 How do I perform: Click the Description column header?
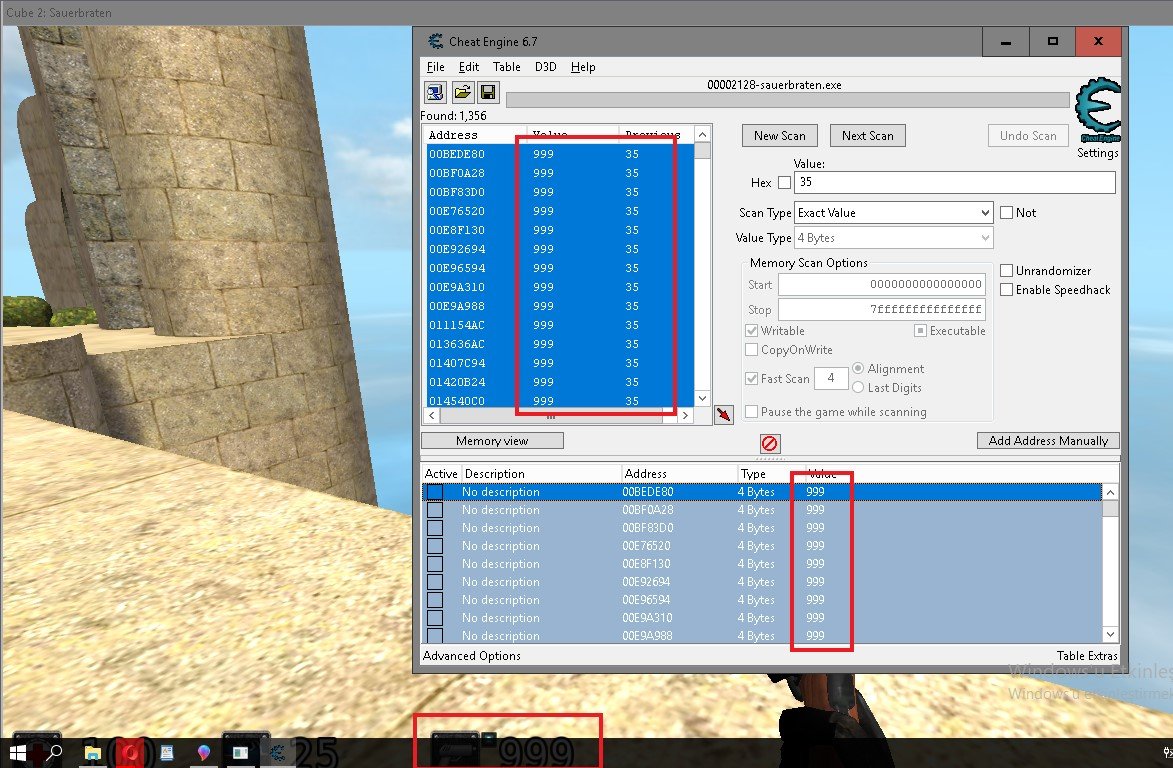(542, 473)
